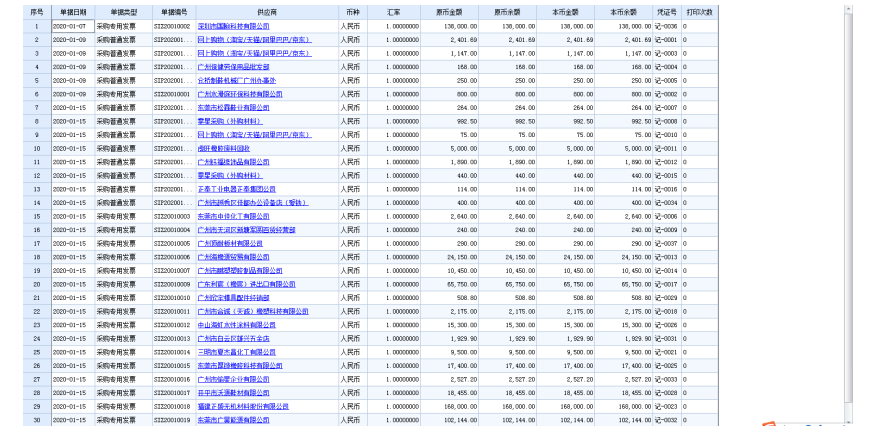
Task: Click voucher number 记-0001
Action: tap(667, 40)
